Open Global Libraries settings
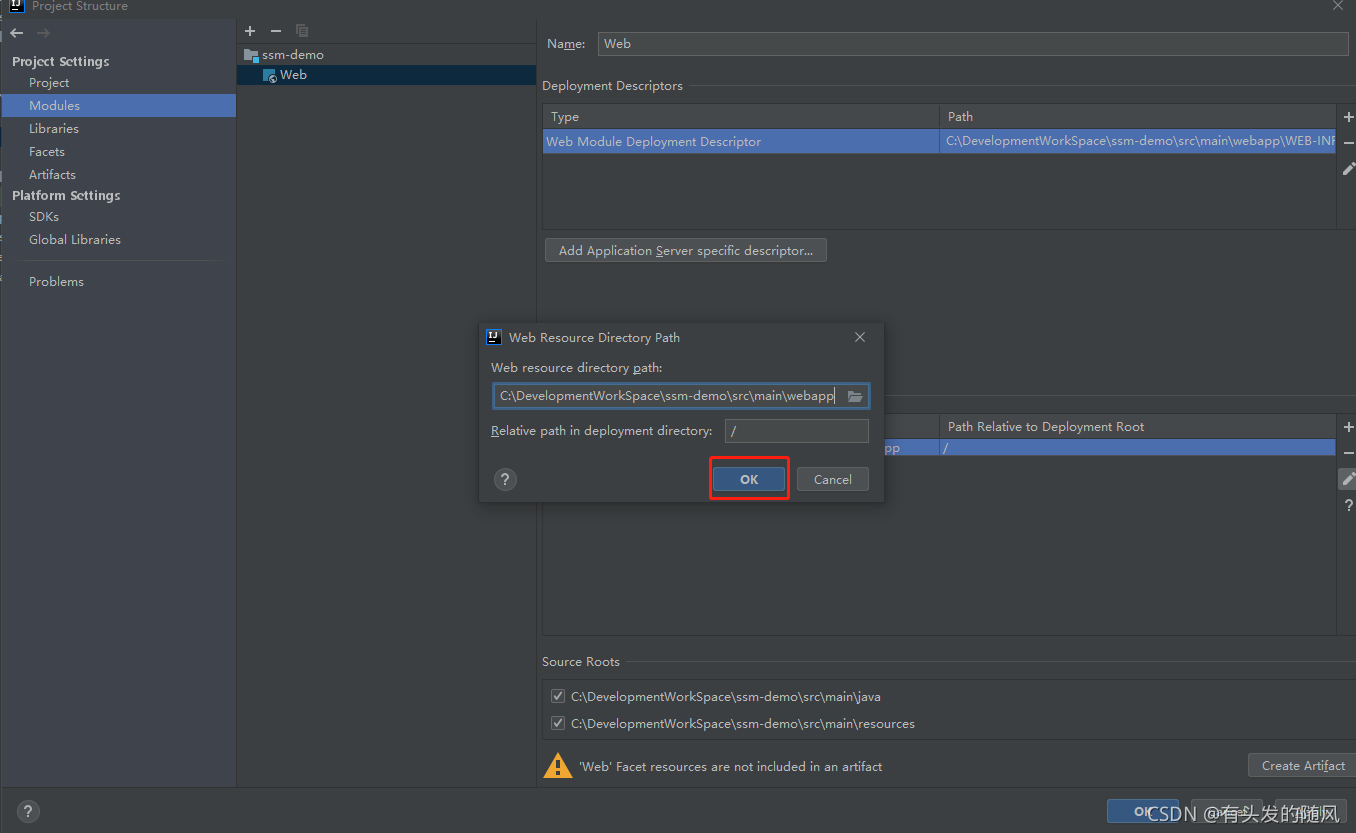Image resolution: width=1356 pixels, height=833 pixels. pos(75,239)
